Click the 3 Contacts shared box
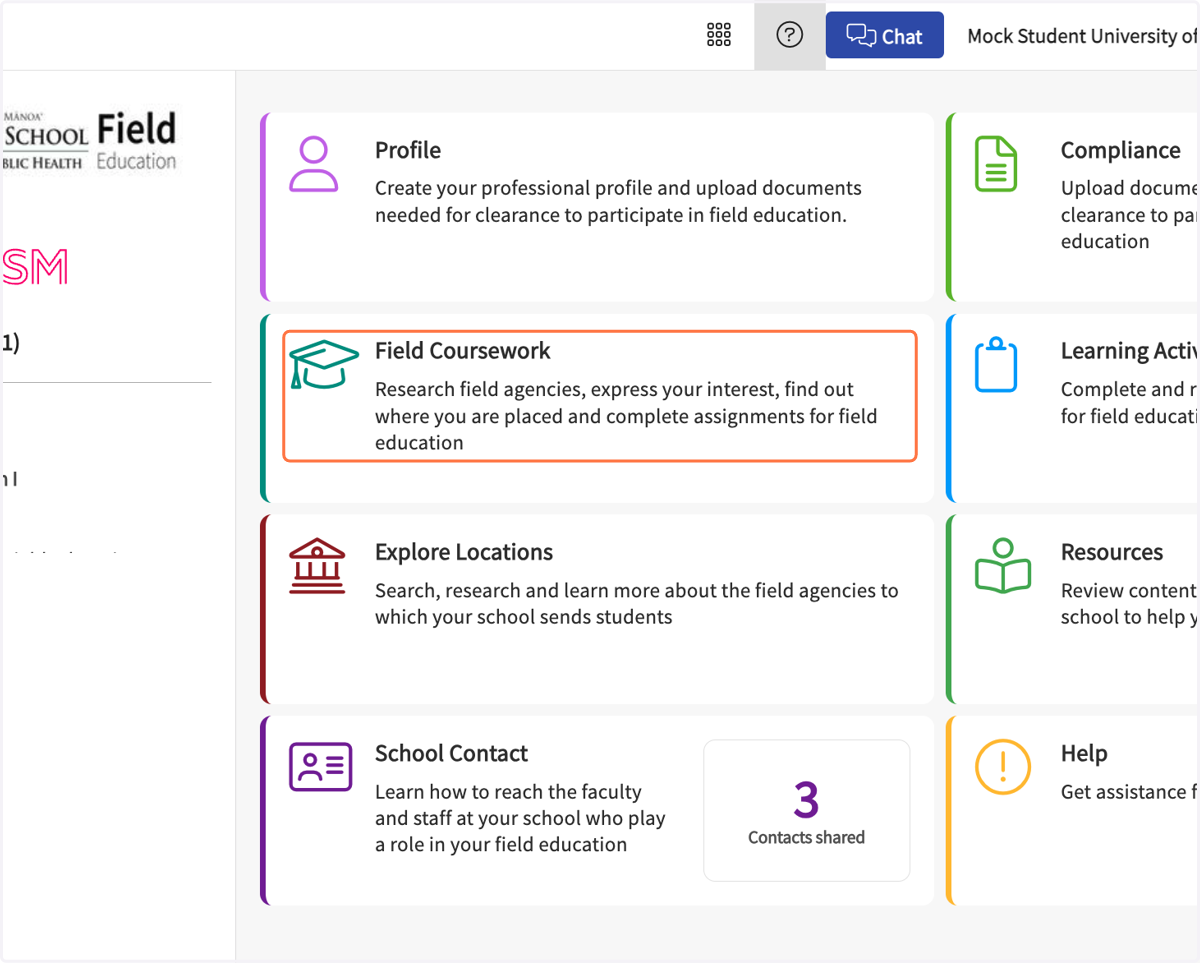The image size is (1200, 963). 807,810
